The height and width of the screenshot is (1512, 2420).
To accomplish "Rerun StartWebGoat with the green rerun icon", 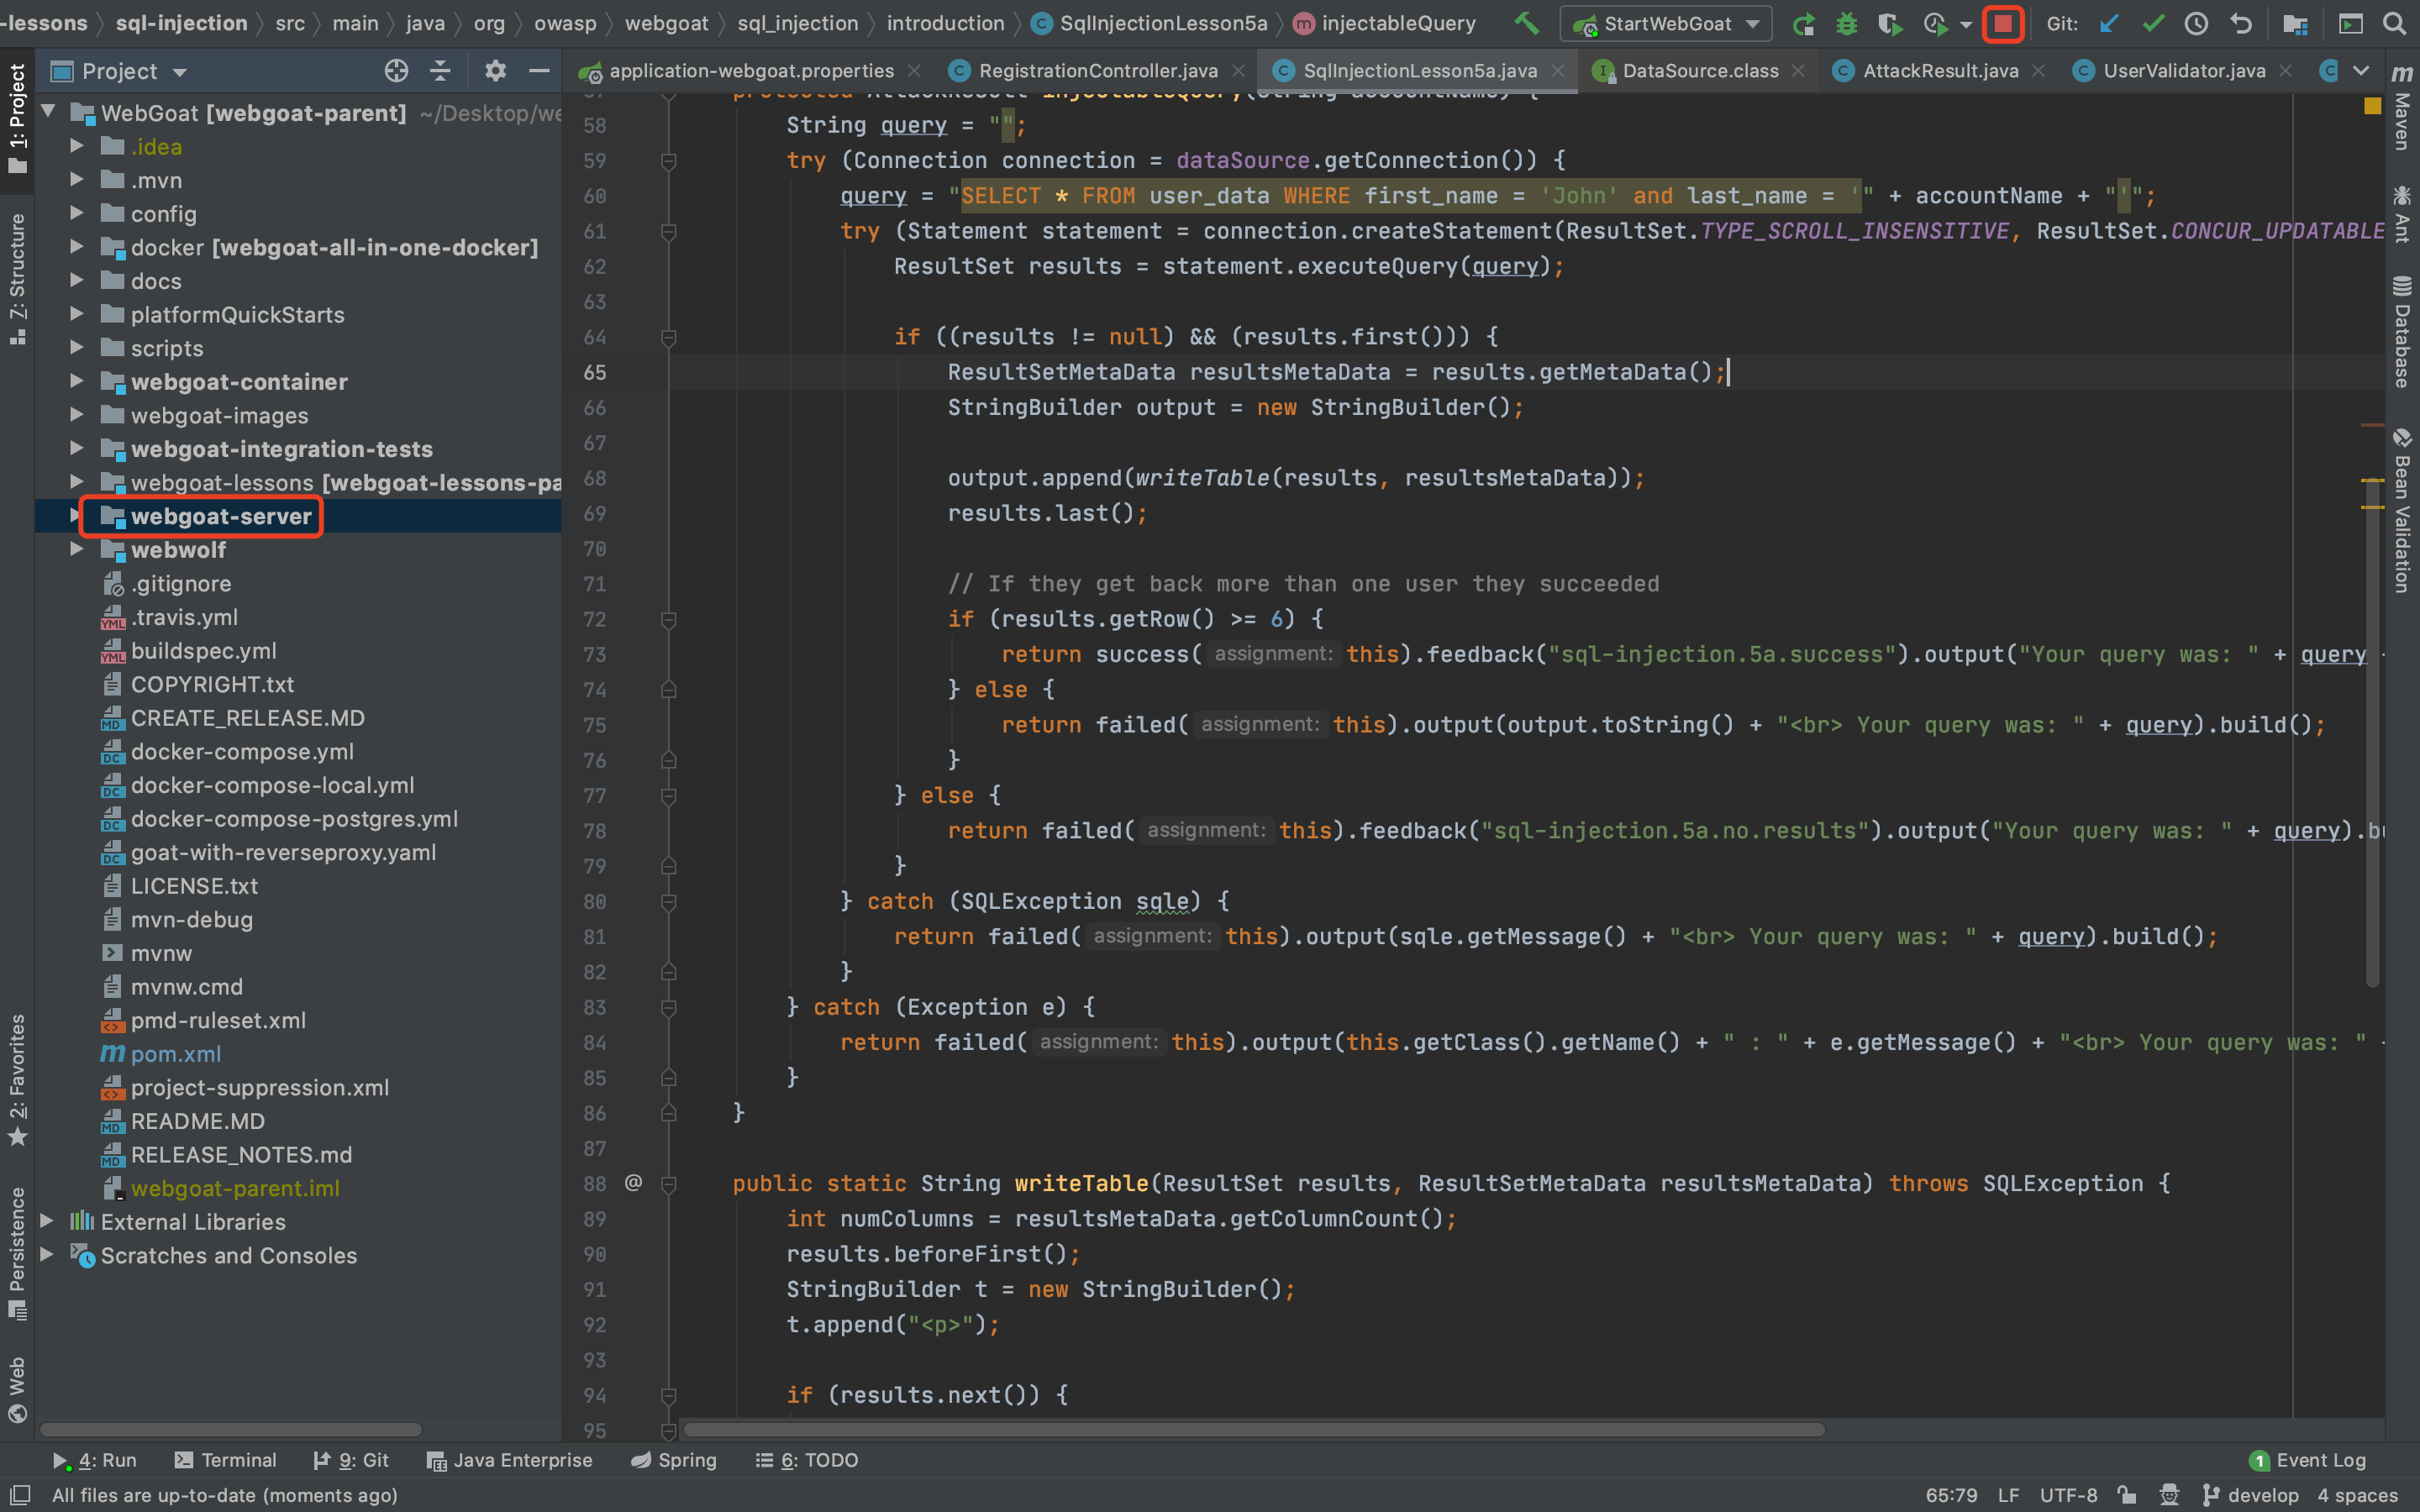I will 1803,24.
